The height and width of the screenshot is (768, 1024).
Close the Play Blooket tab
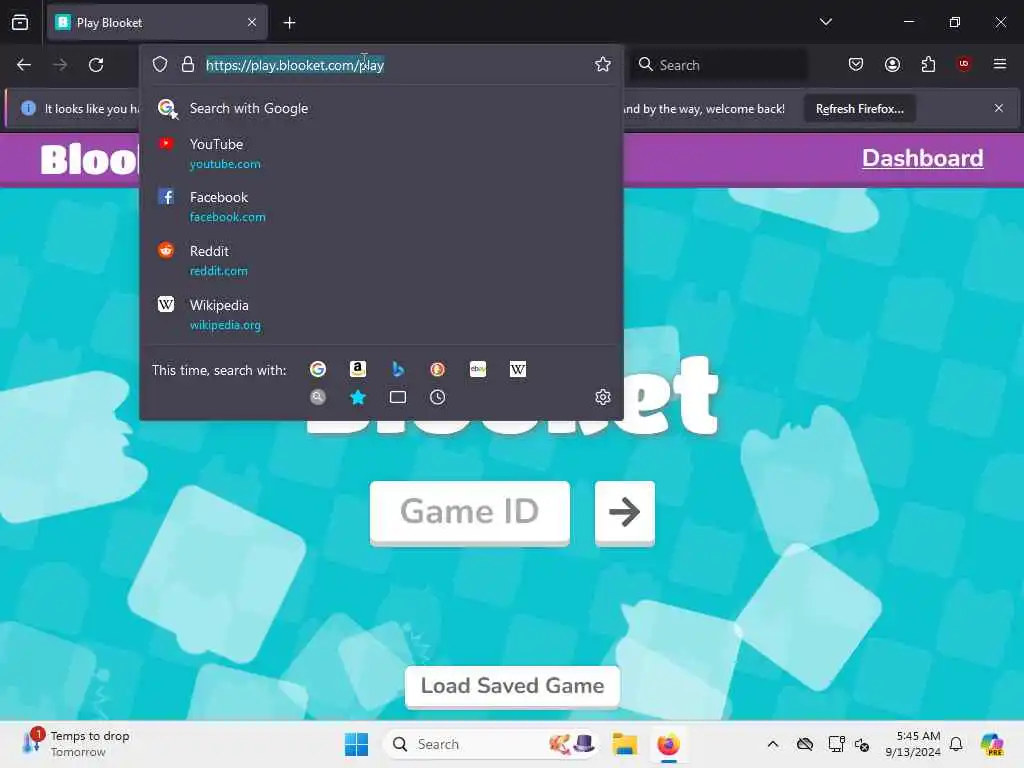[252, 22]
